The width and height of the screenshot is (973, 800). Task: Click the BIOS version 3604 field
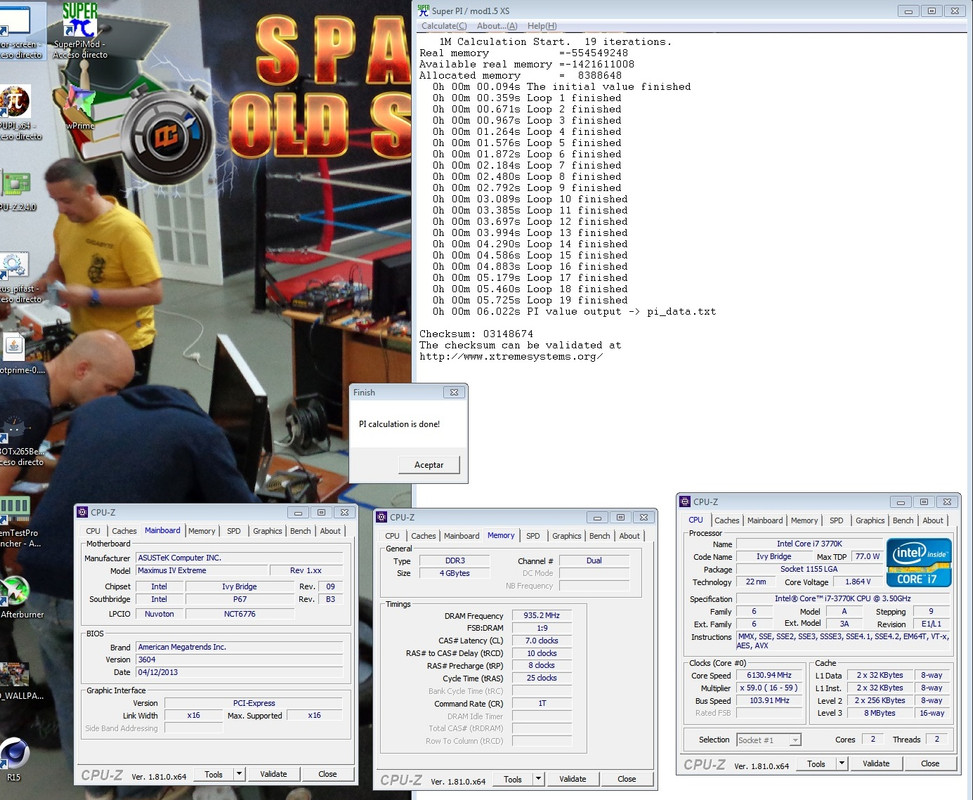(x=240, y=660)
